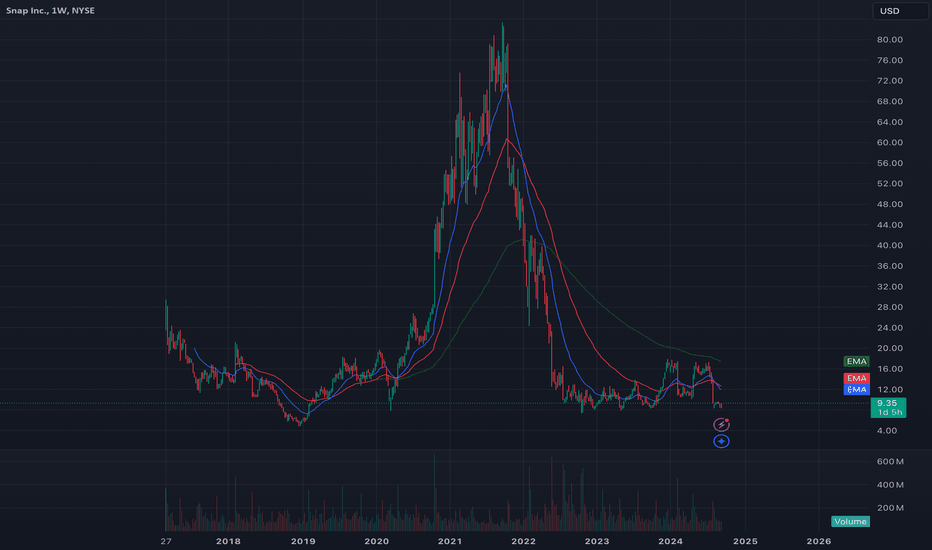Click the teal Volume indicator label
Image resolution: width=932 pixels, height=550 pixels.
[x=850, y=521]
